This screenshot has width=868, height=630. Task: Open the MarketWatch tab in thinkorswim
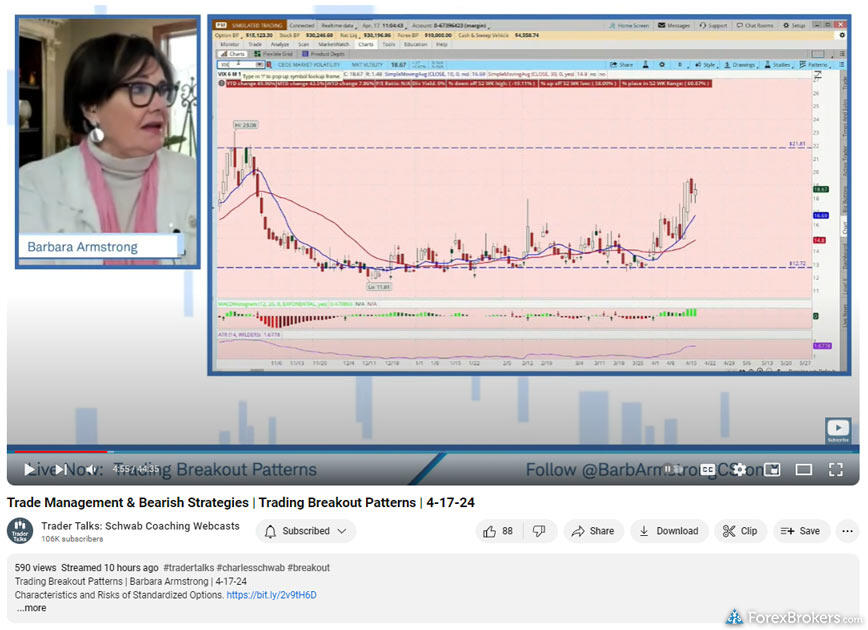coord(334,44)
